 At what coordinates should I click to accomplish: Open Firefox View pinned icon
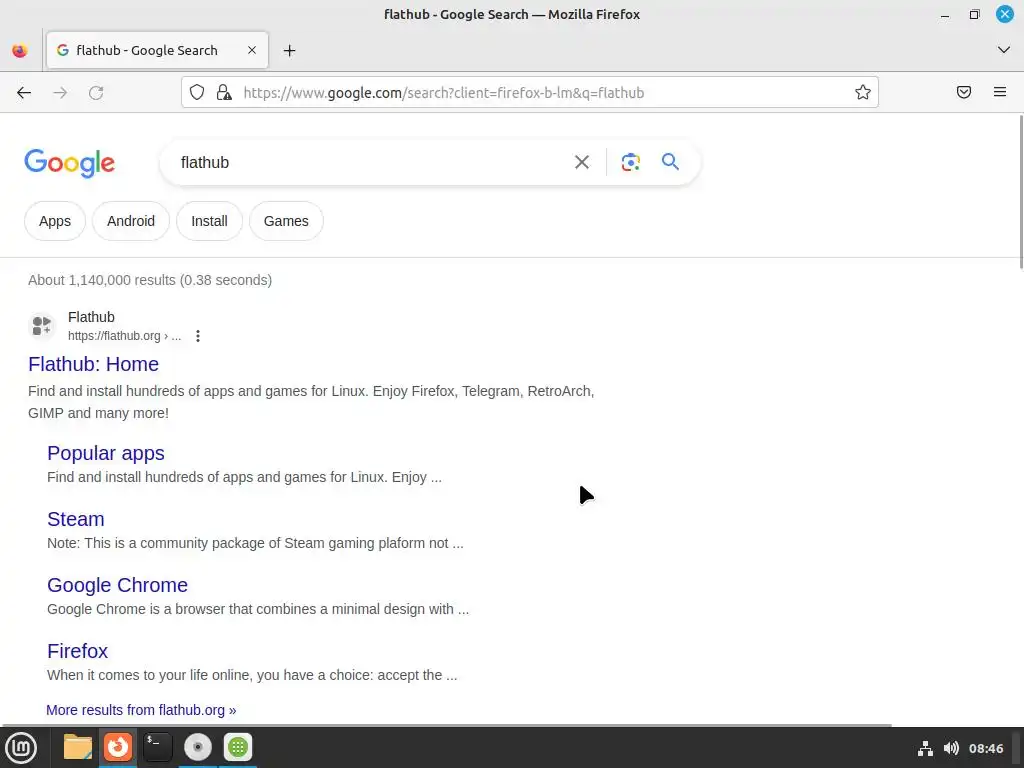[x=20, y=50]
